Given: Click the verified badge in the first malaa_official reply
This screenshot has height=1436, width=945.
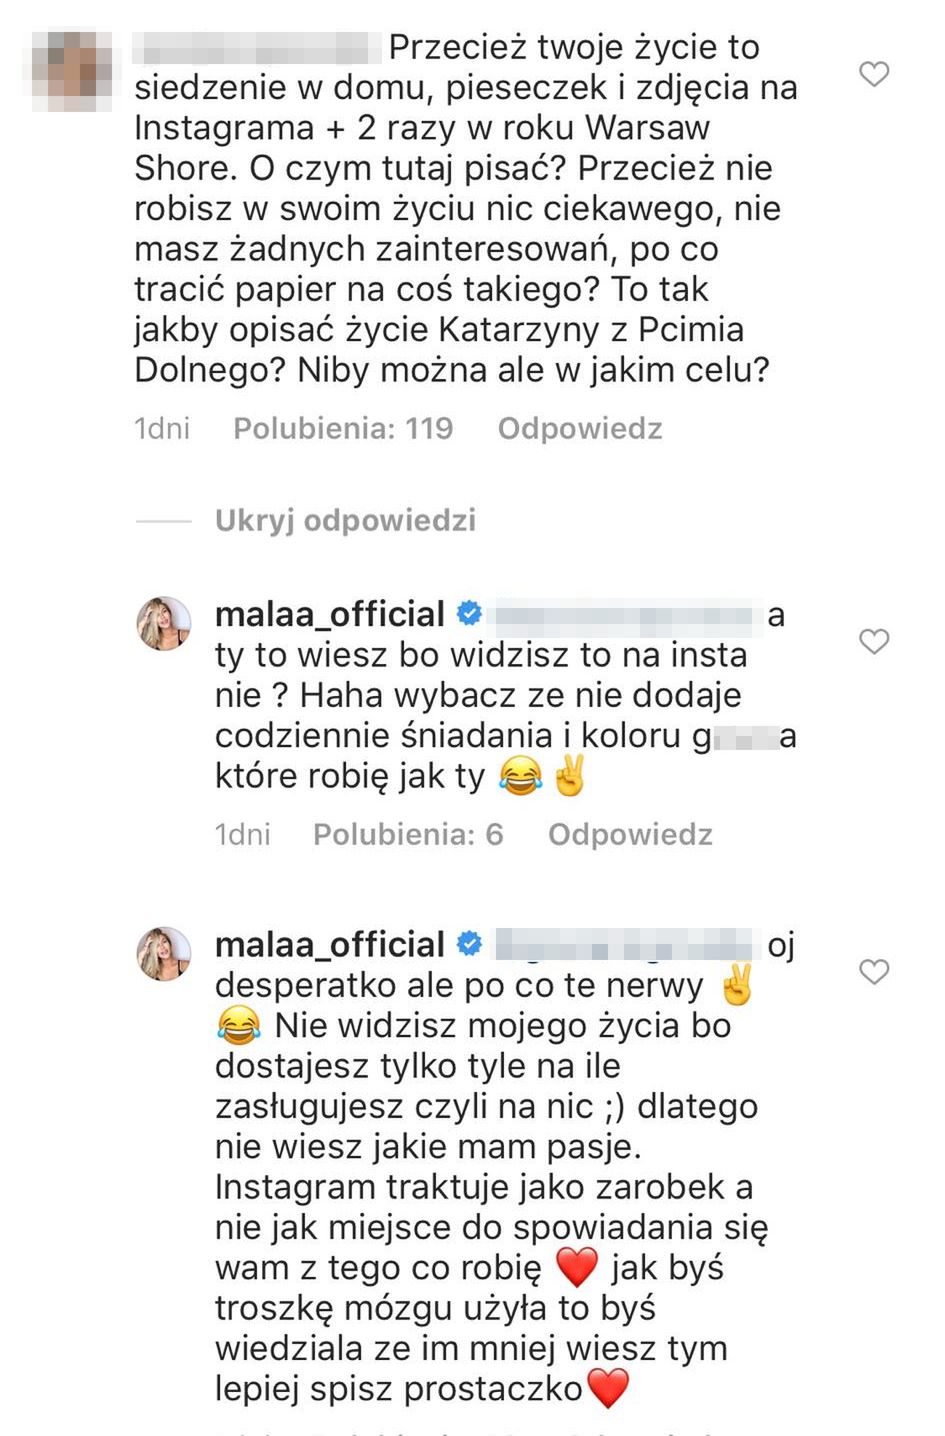Looking at the screenshot, I should [469, 613].
